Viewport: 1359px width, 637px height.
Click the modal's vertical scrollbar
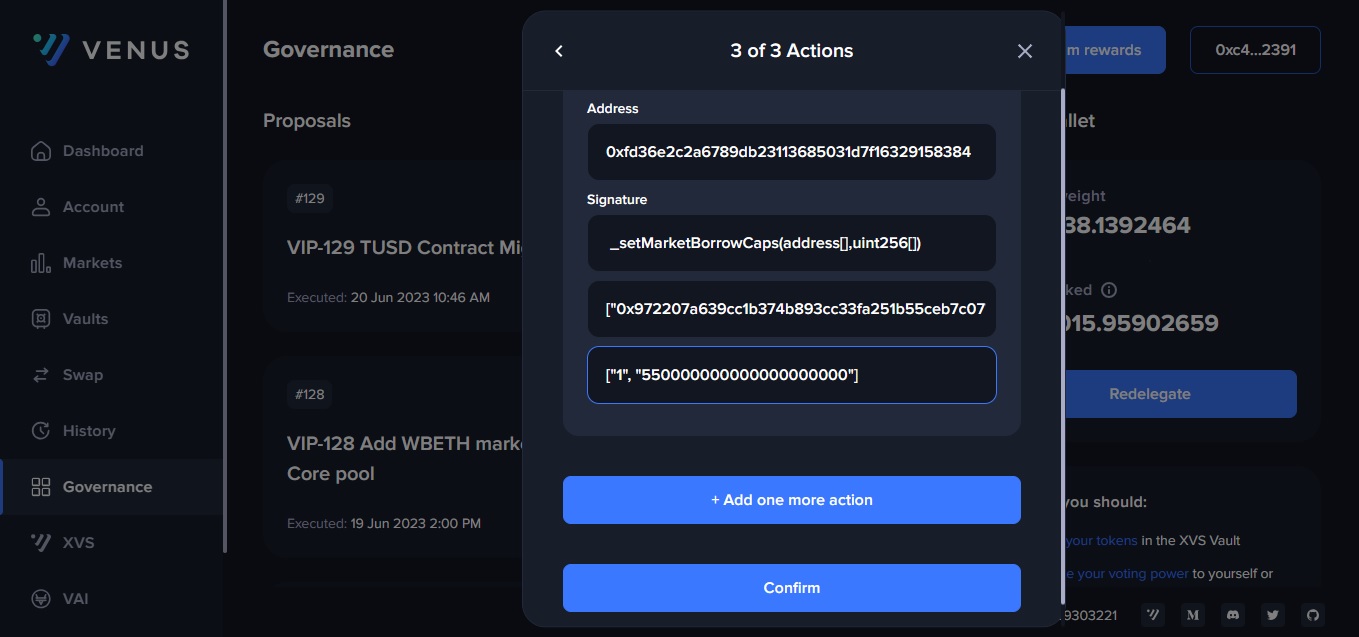click(x=1062, y=300)
